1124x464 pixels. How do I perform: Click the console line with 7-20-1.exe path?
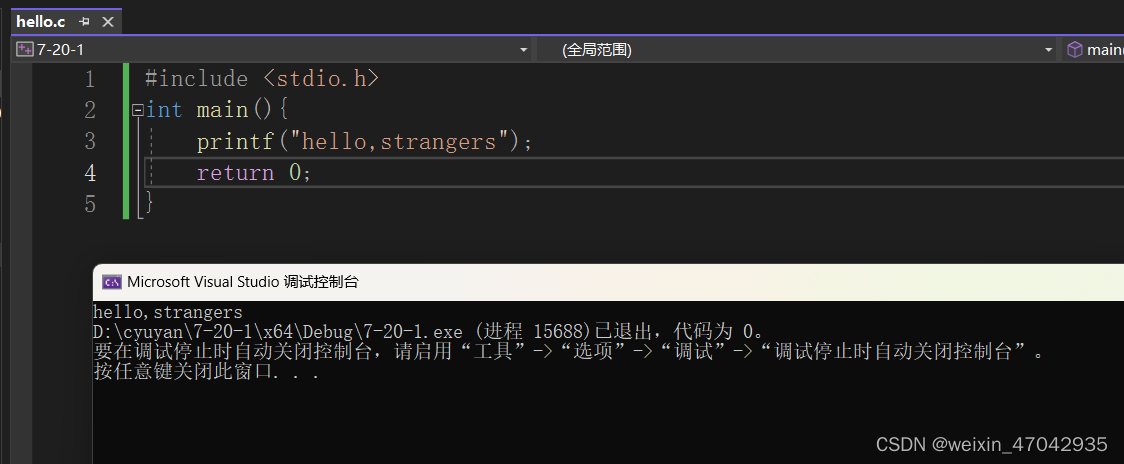pos(431,332)
